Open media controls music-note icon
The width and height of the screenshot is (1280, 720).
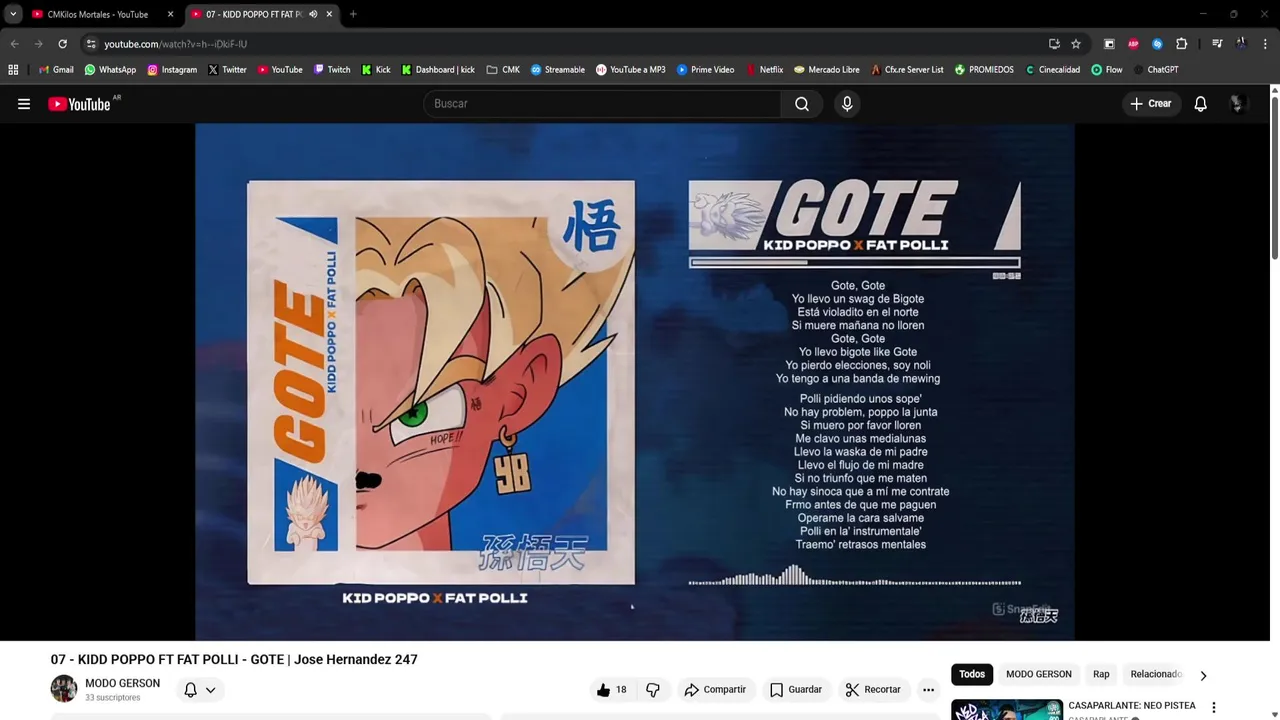[1217, 44]
